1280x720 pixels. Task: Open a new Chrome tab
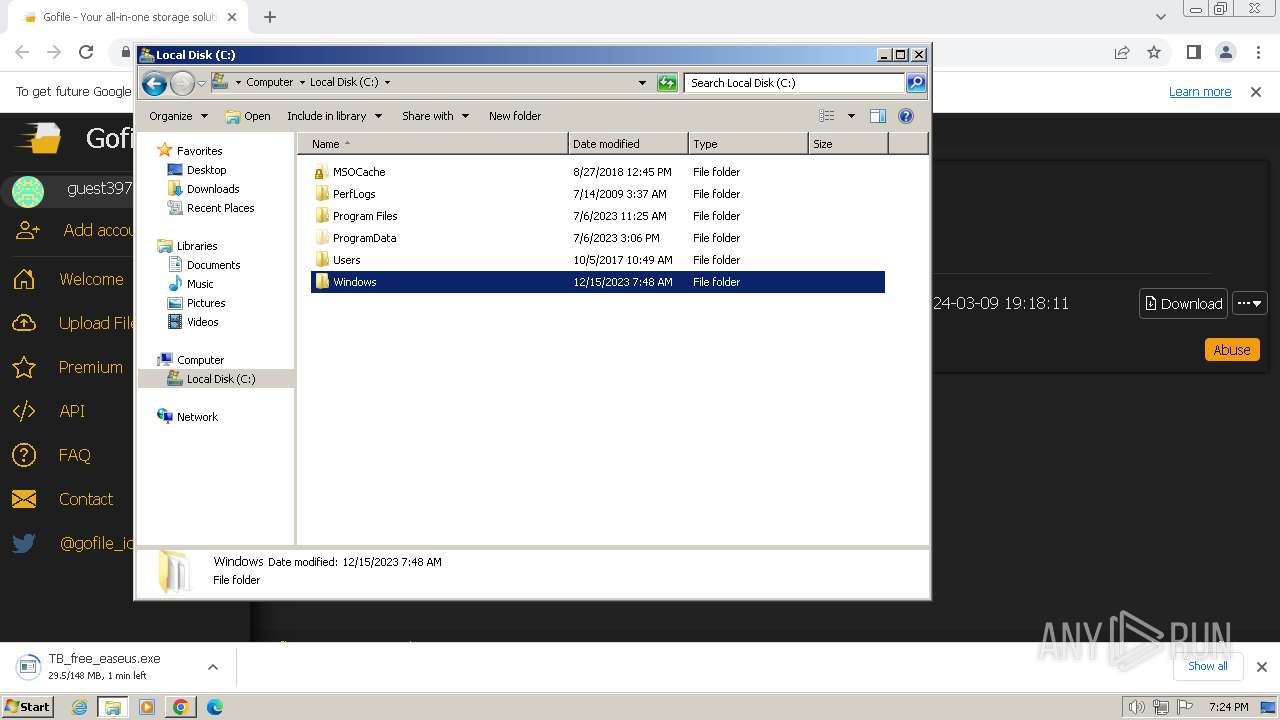(270, 16)
